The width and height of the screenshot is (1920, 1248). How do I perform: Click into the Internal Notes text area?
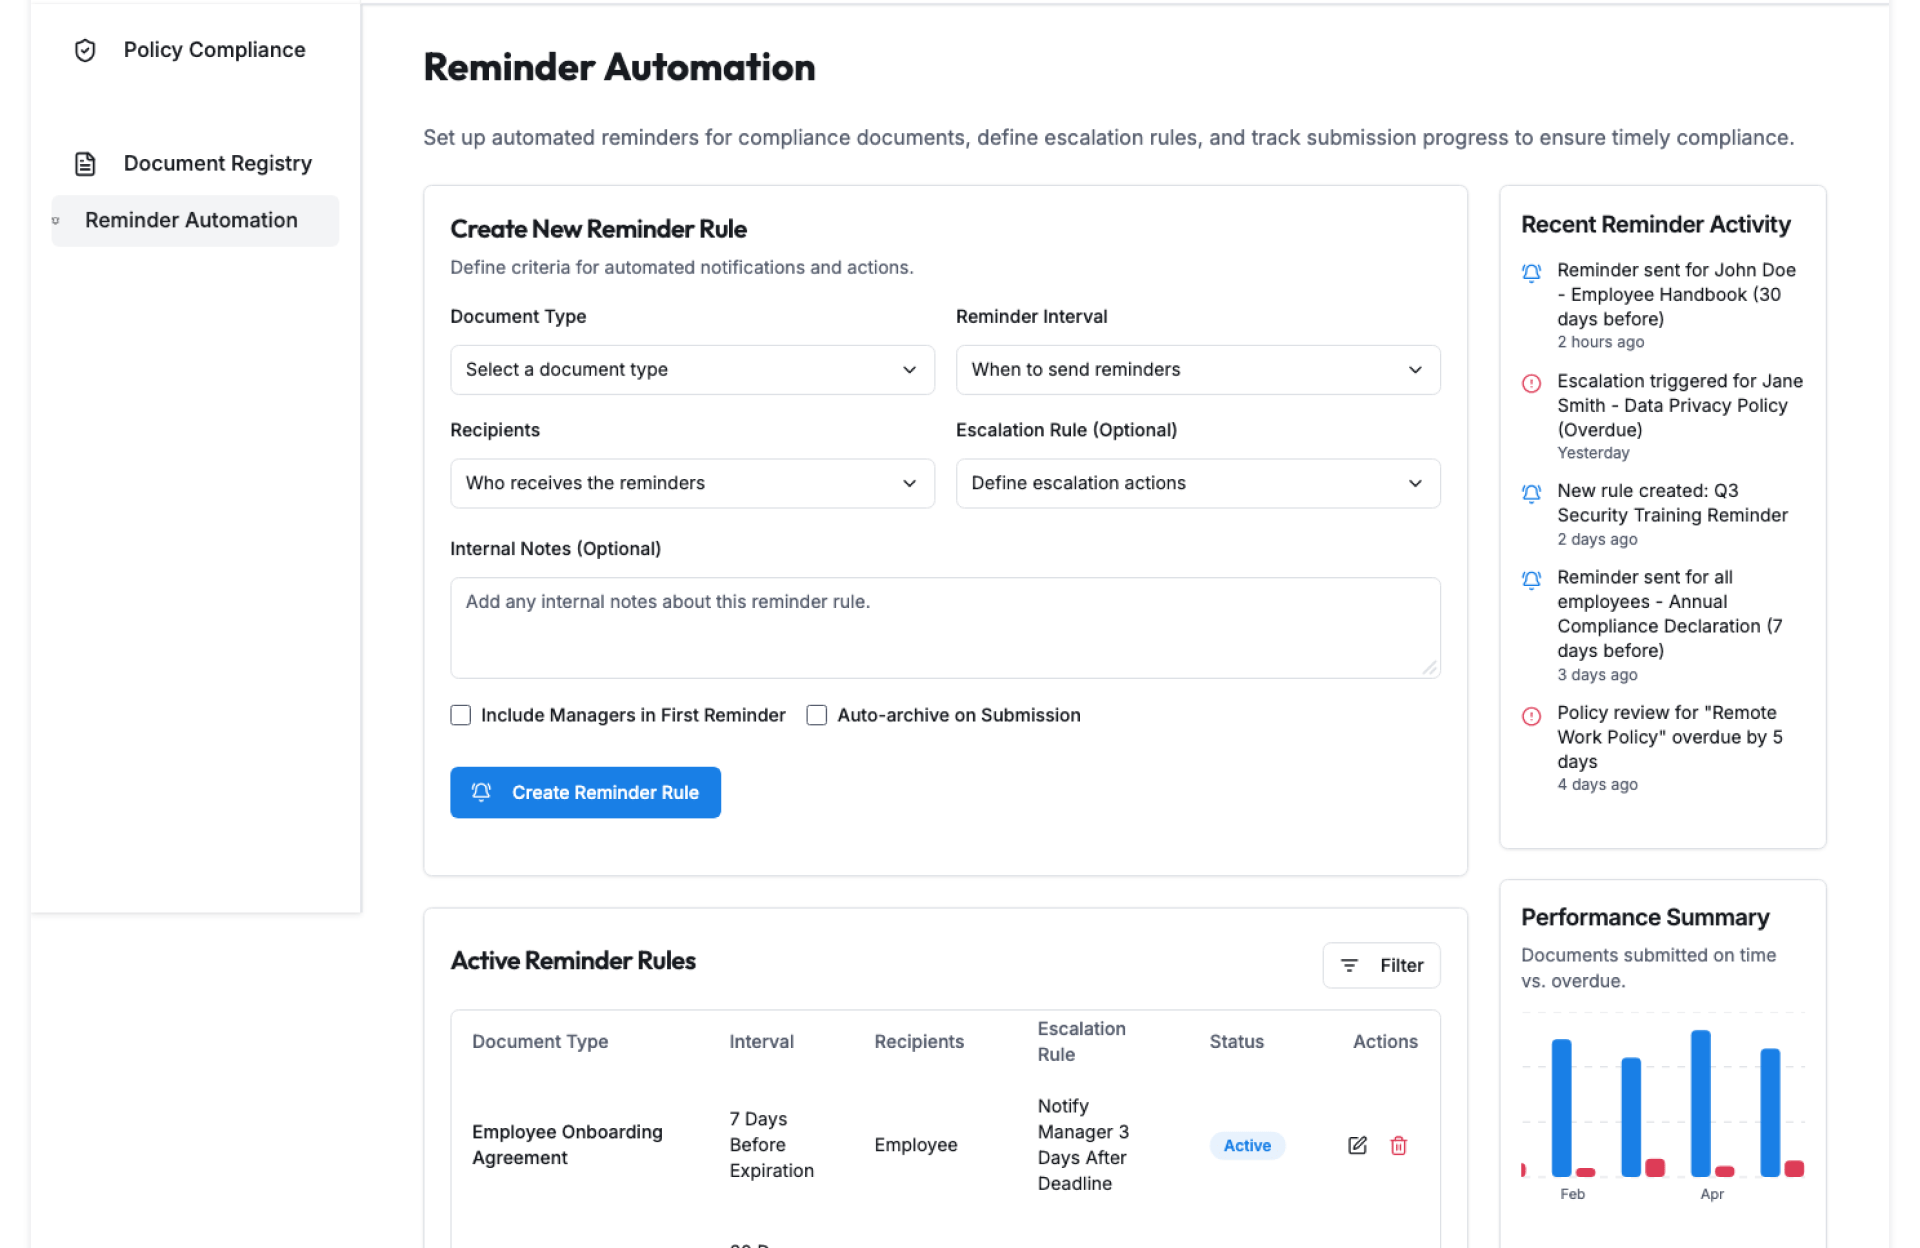click(944, 628)
